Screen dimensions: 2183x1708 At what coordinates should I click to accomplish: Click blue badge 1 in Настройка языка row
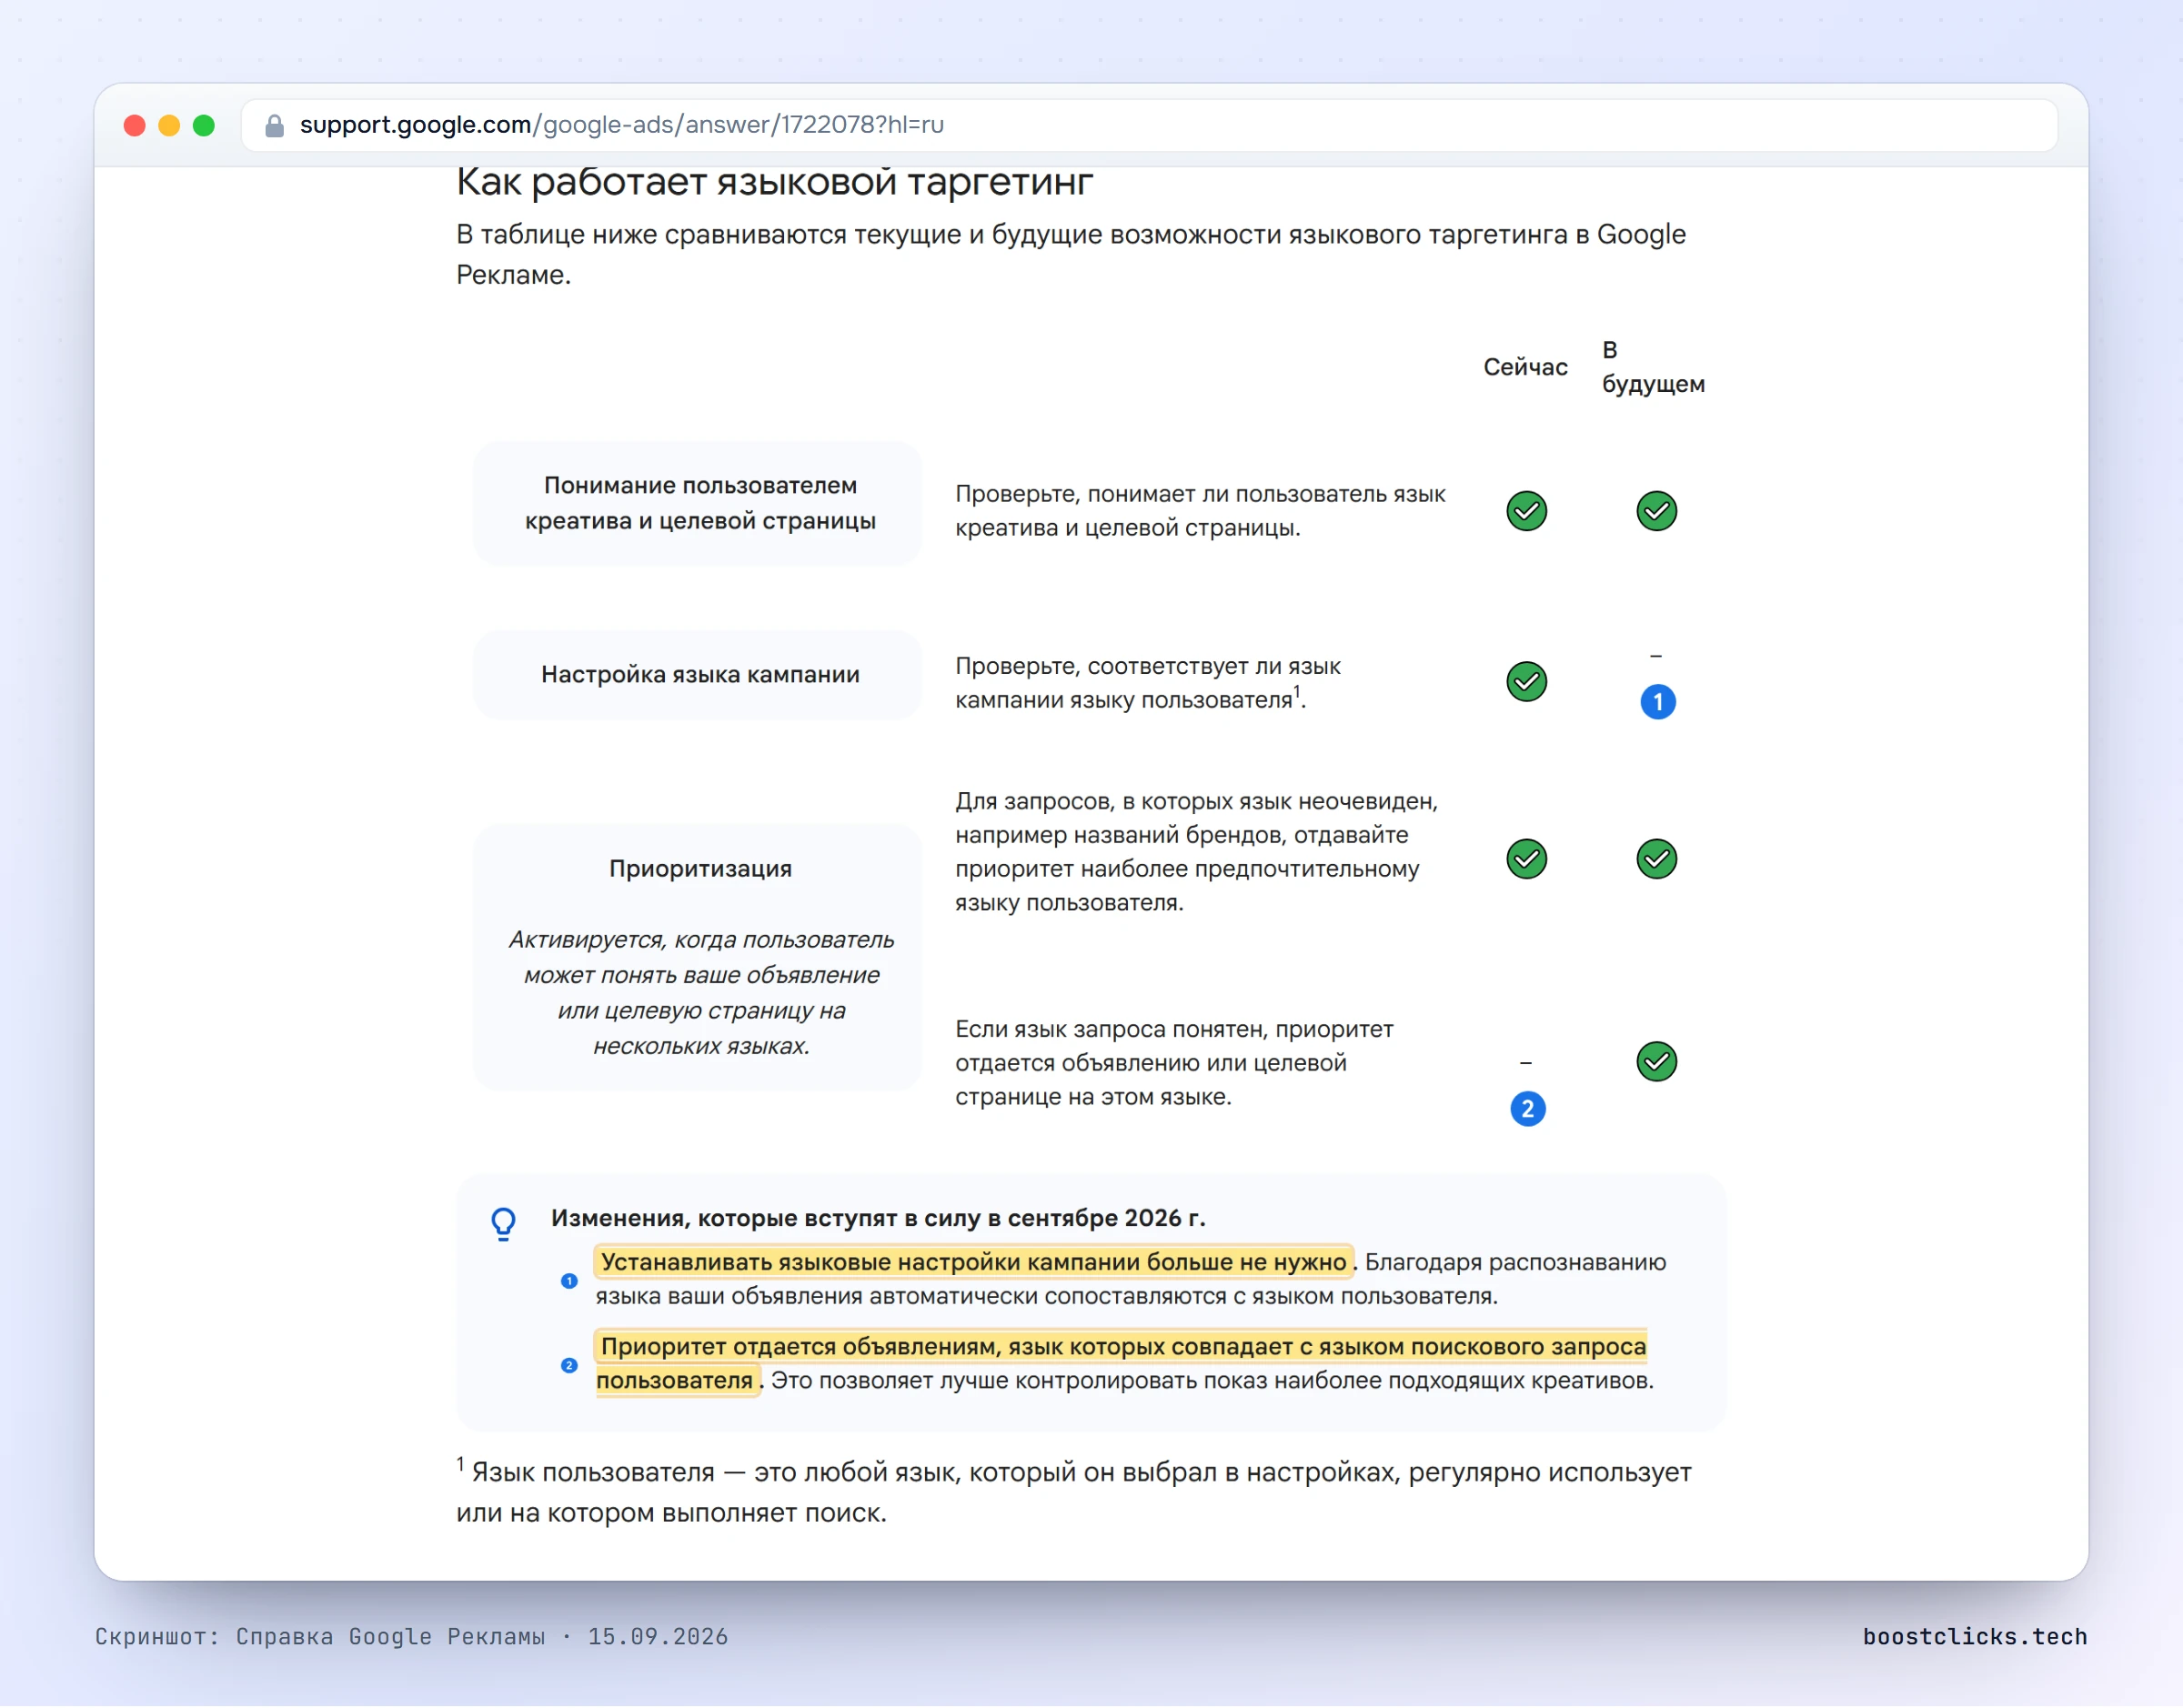click(1658, 702)
